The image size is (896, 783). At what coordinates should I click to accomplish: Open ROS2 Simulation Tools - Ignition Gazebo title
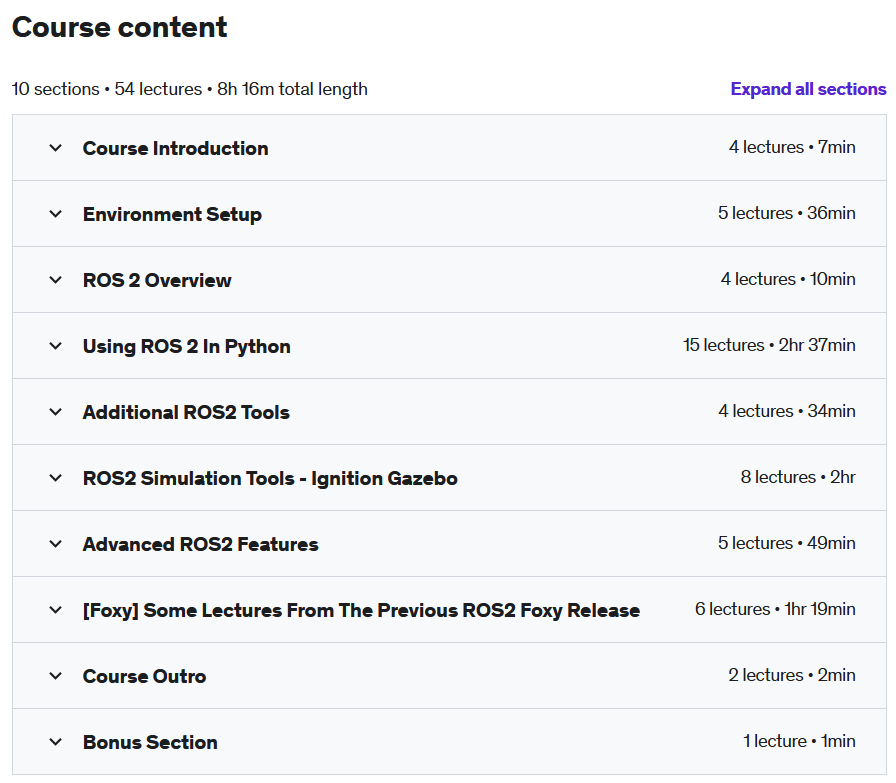(270, 478)
